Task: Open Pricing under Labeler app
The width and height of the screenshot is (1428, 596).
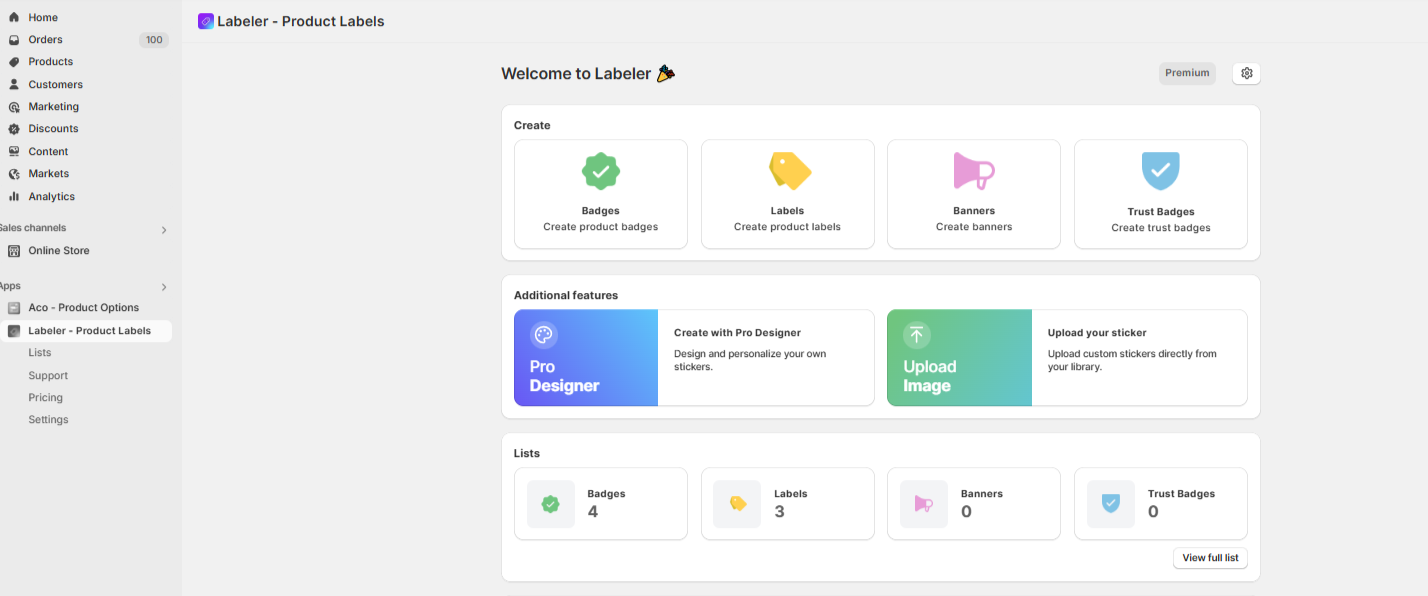Action: [x=45, y=398]
